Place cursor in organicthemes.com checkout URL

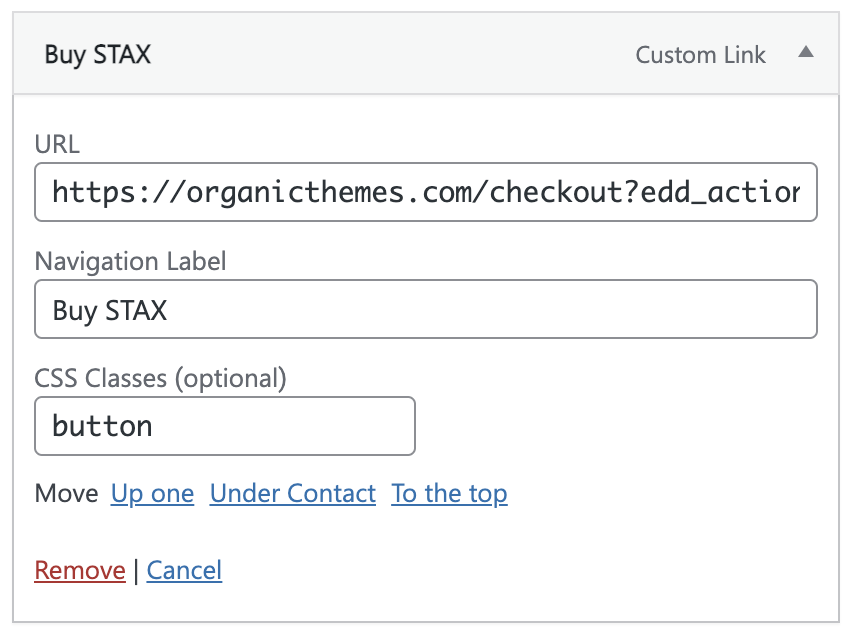click(x=426, y=192)
